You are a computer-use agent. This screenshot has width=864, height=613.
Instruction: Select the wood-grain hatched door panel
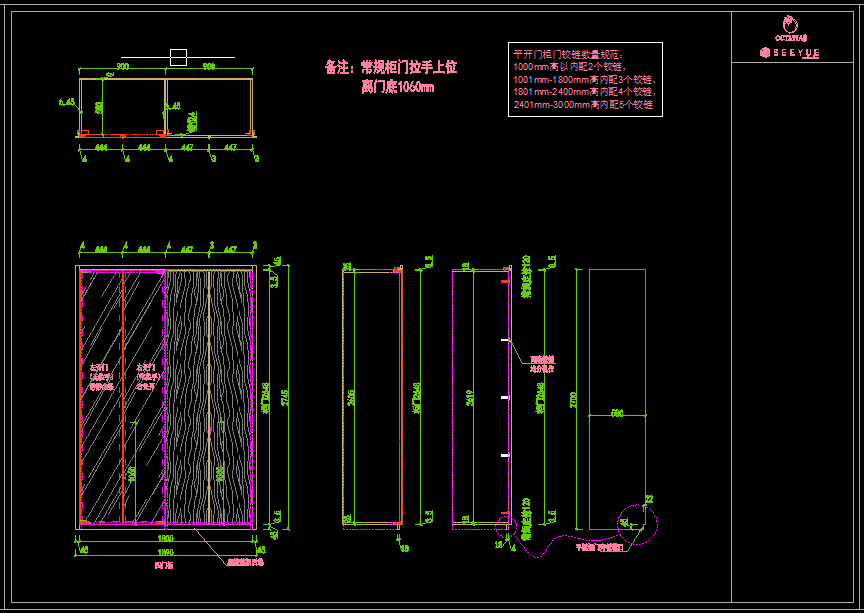click(209, 397)
